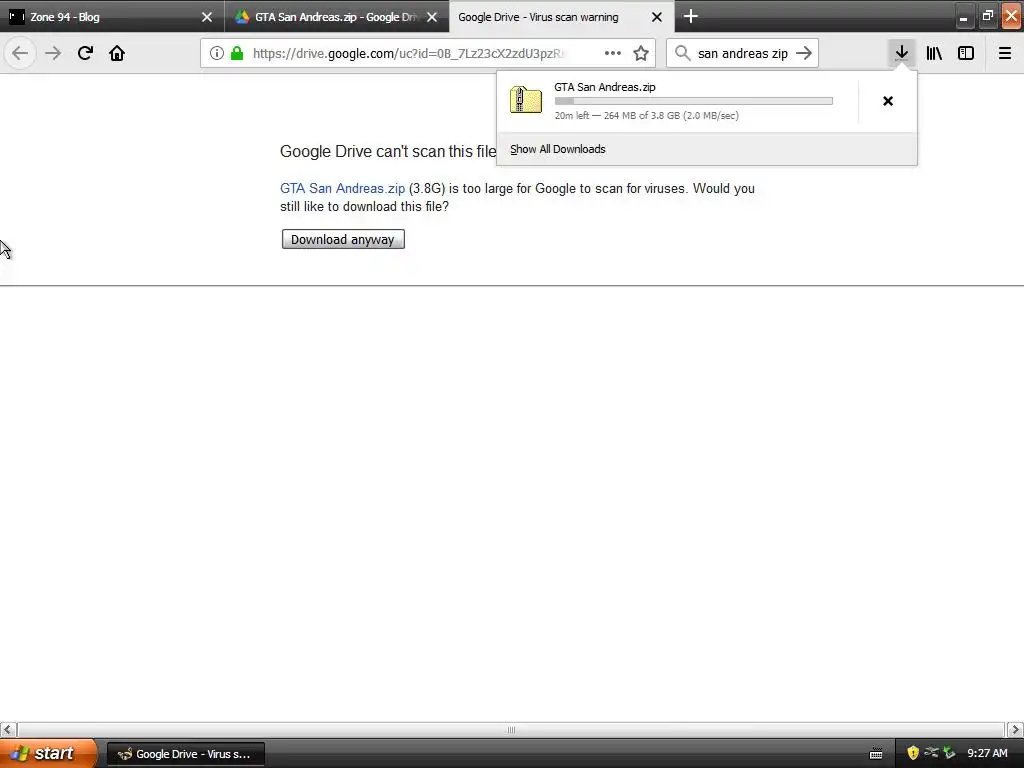Select the Google Drive taskbar button
1024x768 pixels.
click(x=185, y=754)
